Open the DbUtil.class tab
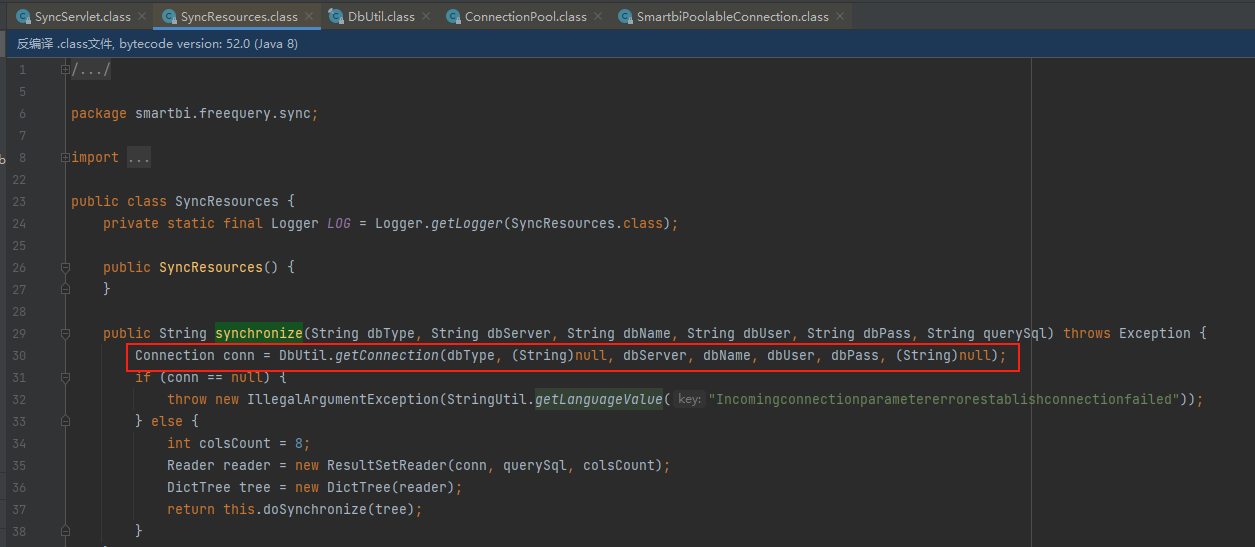1255x547 pixels. click(x=381, y=17)
